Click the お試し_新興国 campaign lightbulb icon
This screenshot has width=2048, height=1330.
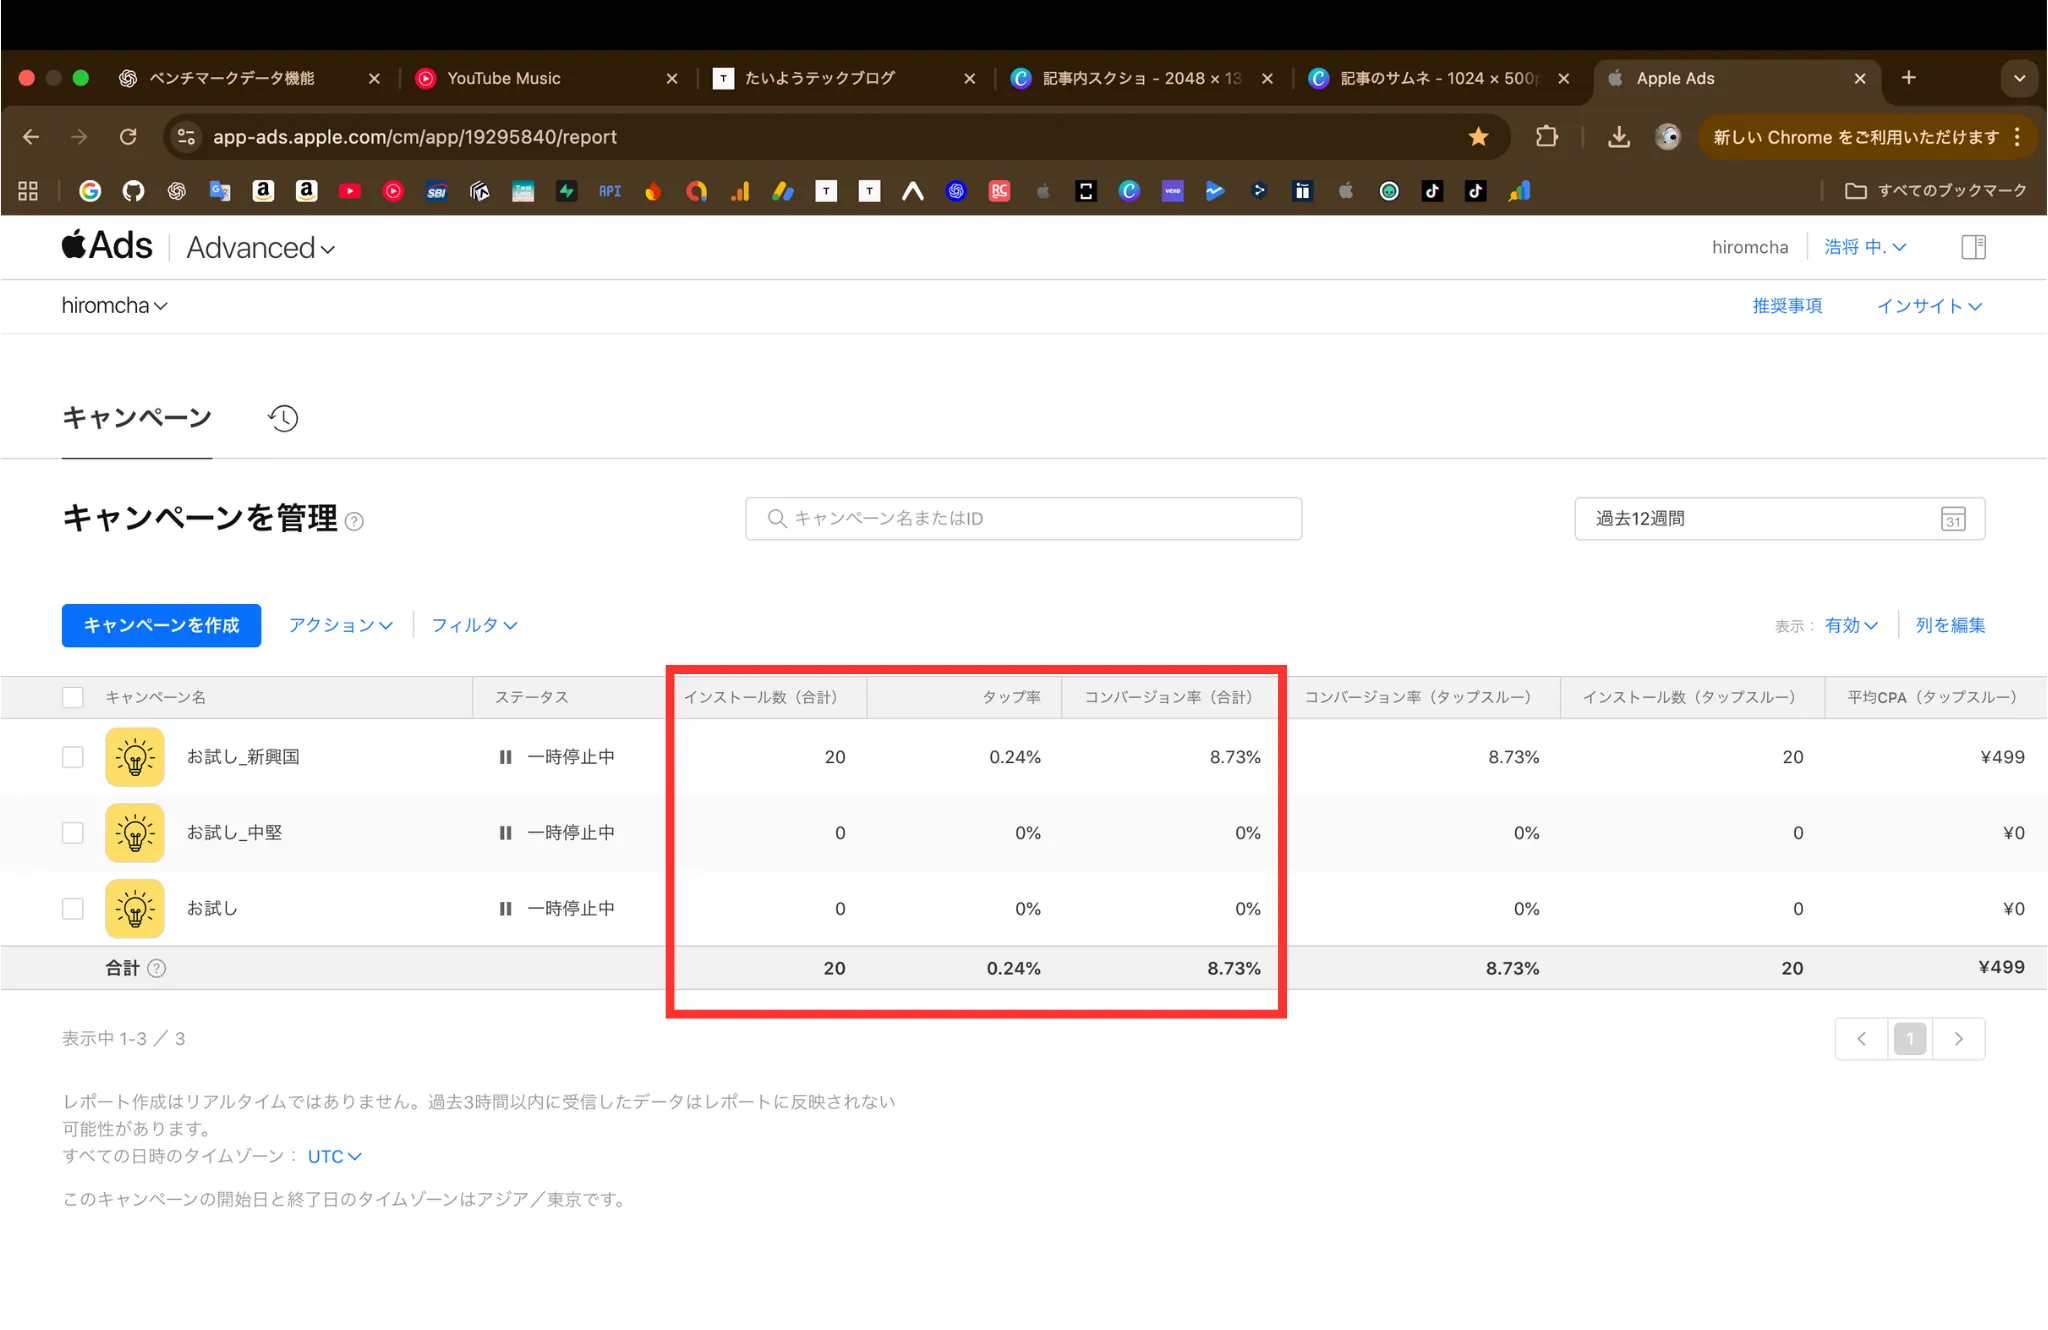pyautogui.click(x=135, y=757)
